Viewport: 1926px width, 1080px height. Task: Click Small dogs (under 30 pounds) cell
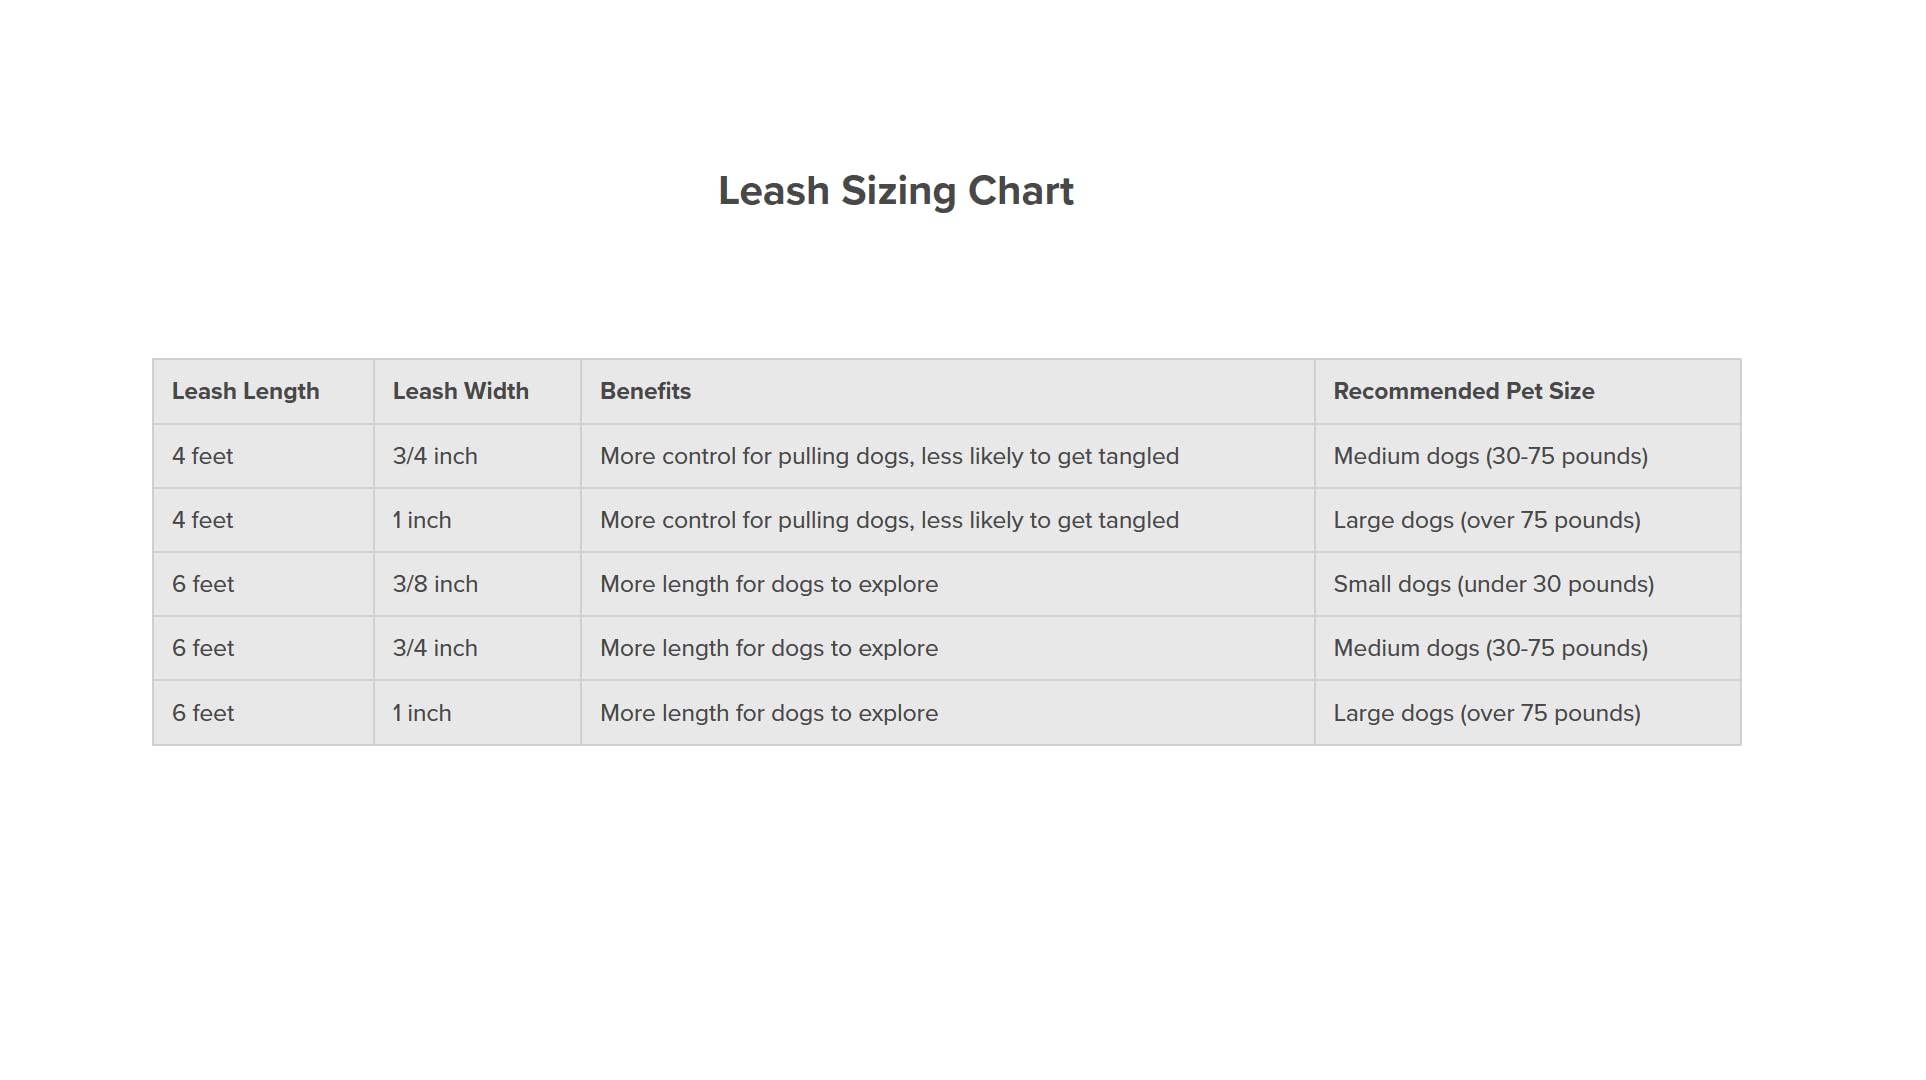click(1493, 584)
